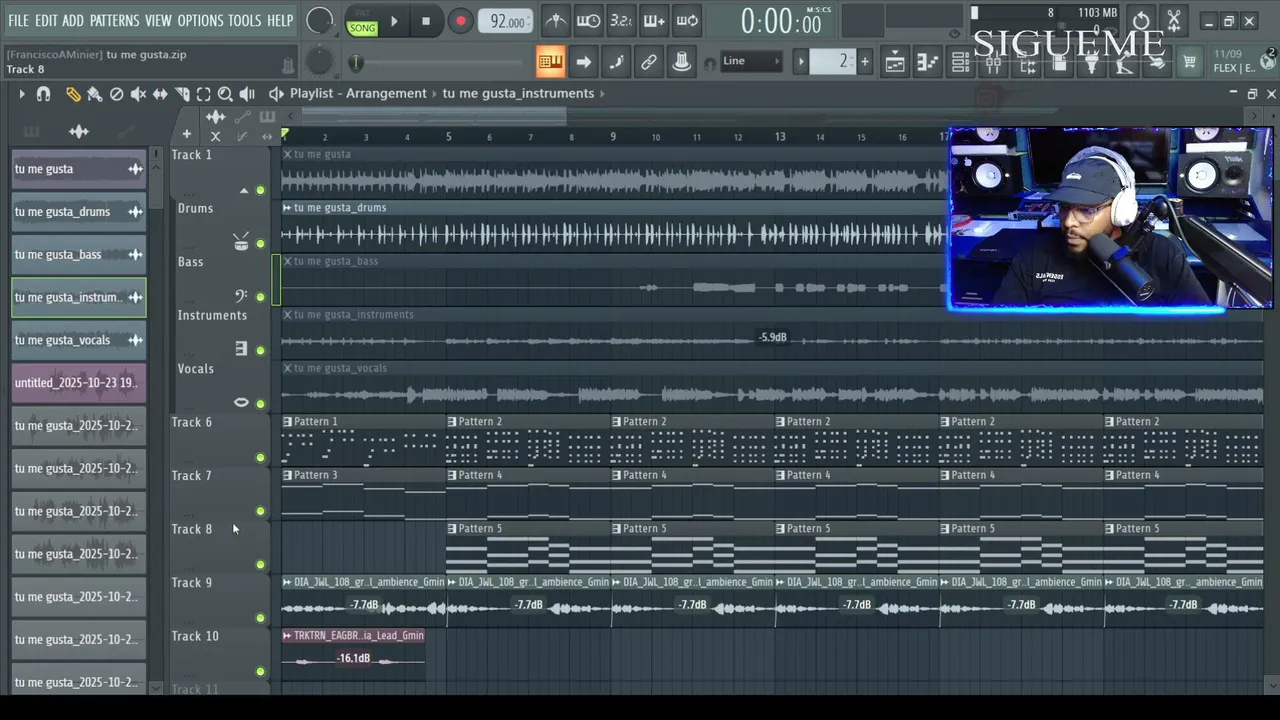This screenshot has height=720, width=1280.
Task: Open the FILE menu
Action: point(19,20)
